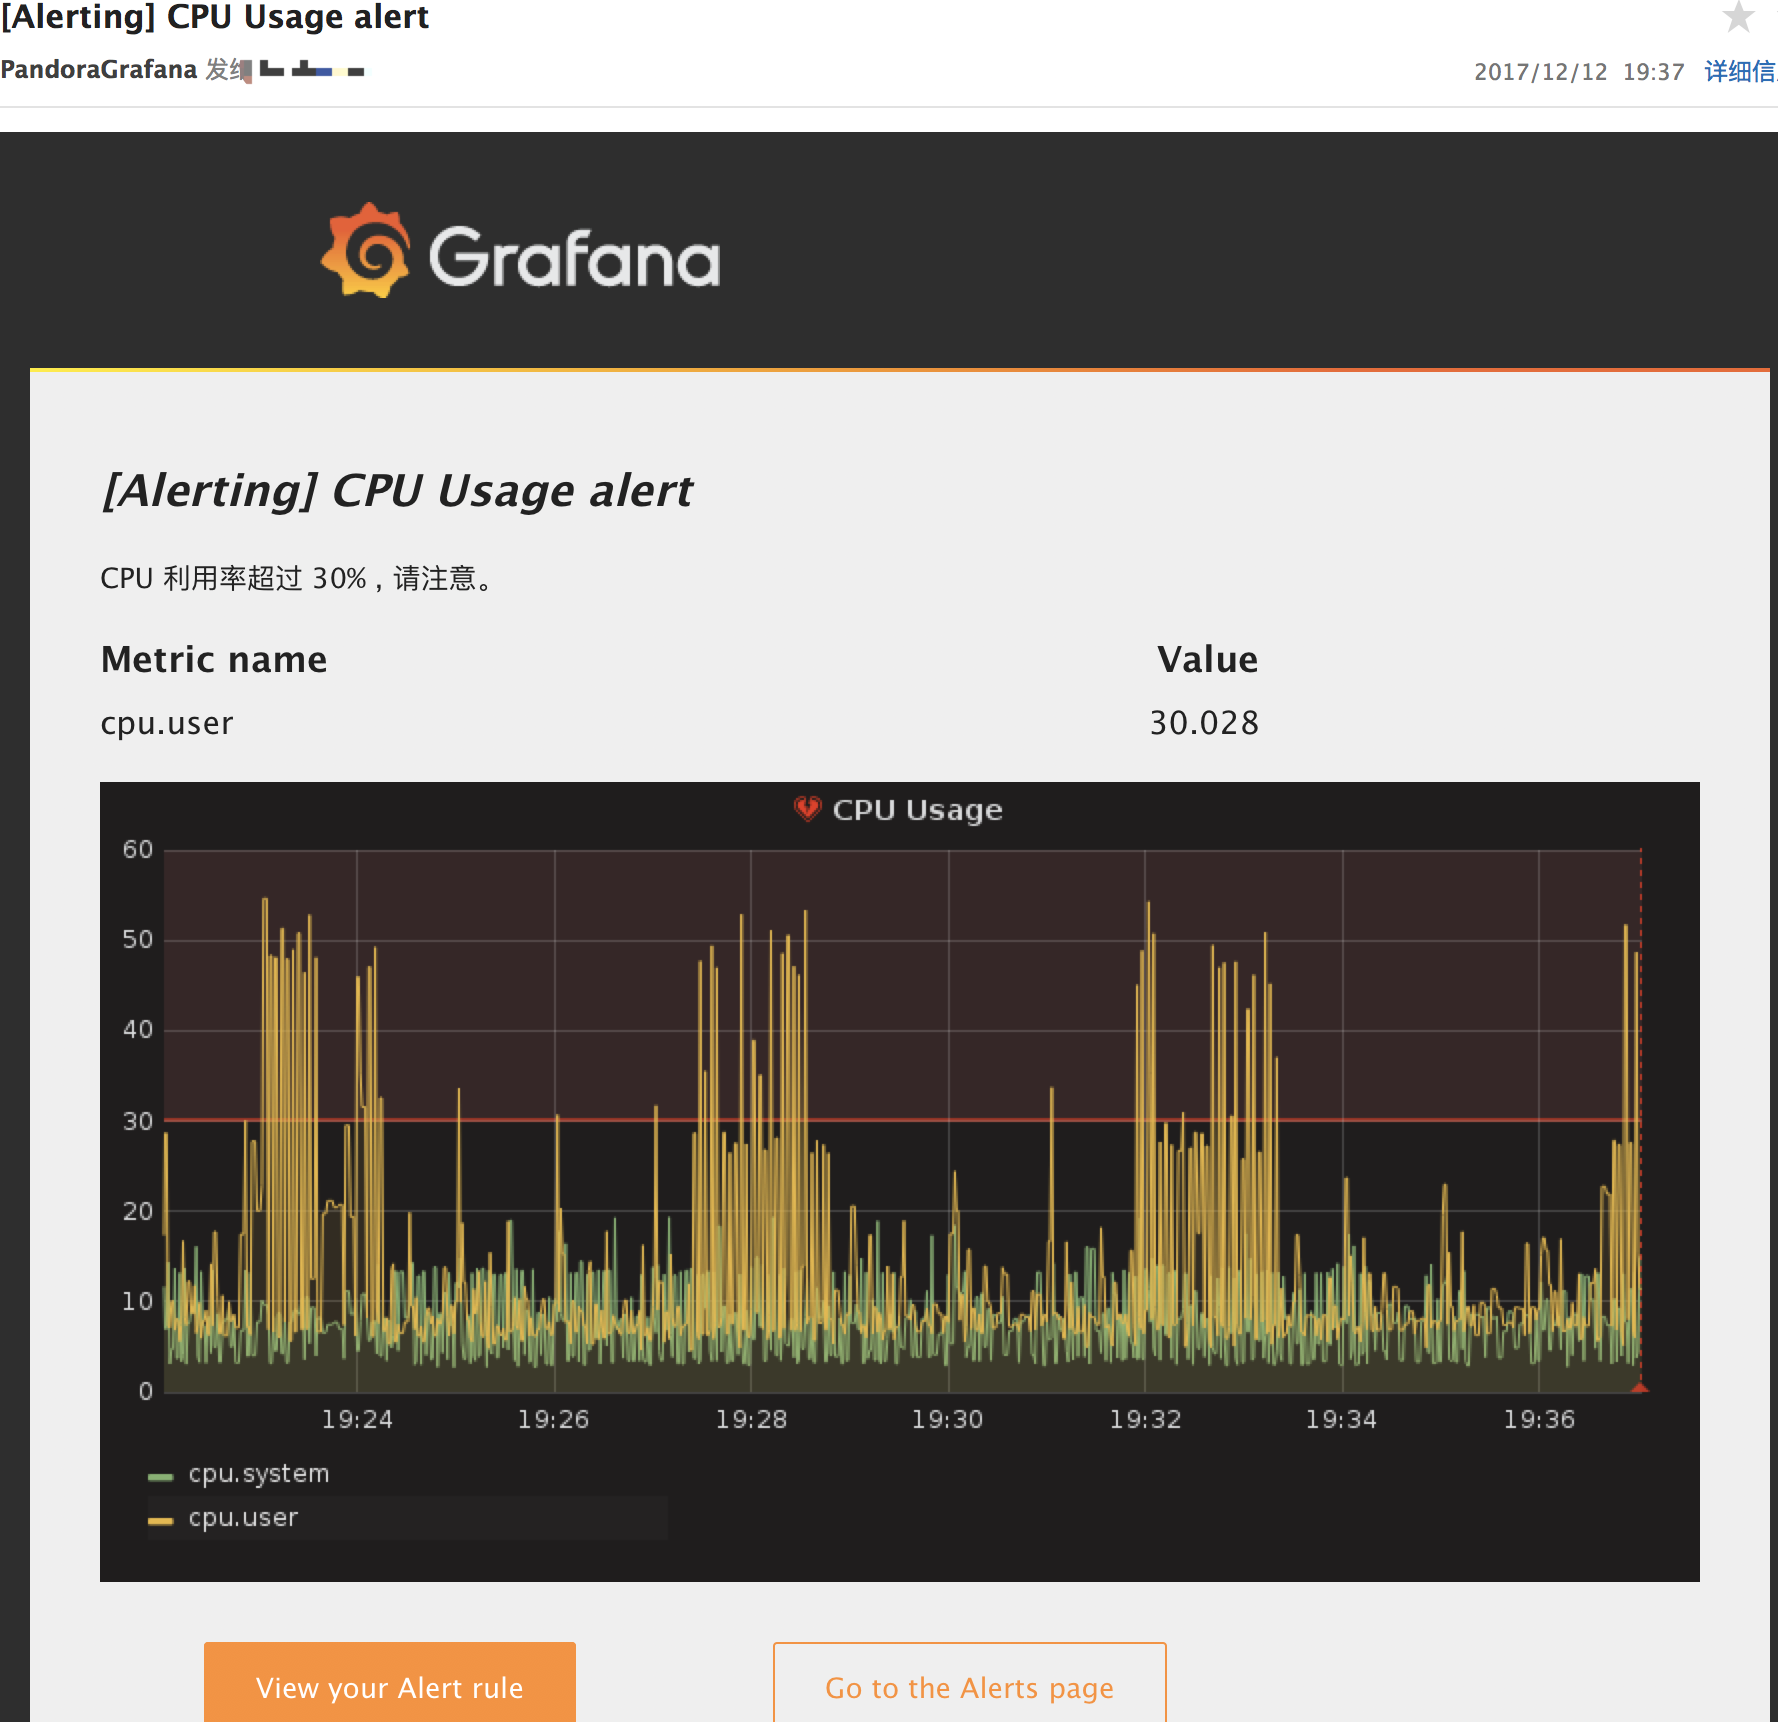Click the yellow cpu.user color swatch

(x=160, y=1521)
